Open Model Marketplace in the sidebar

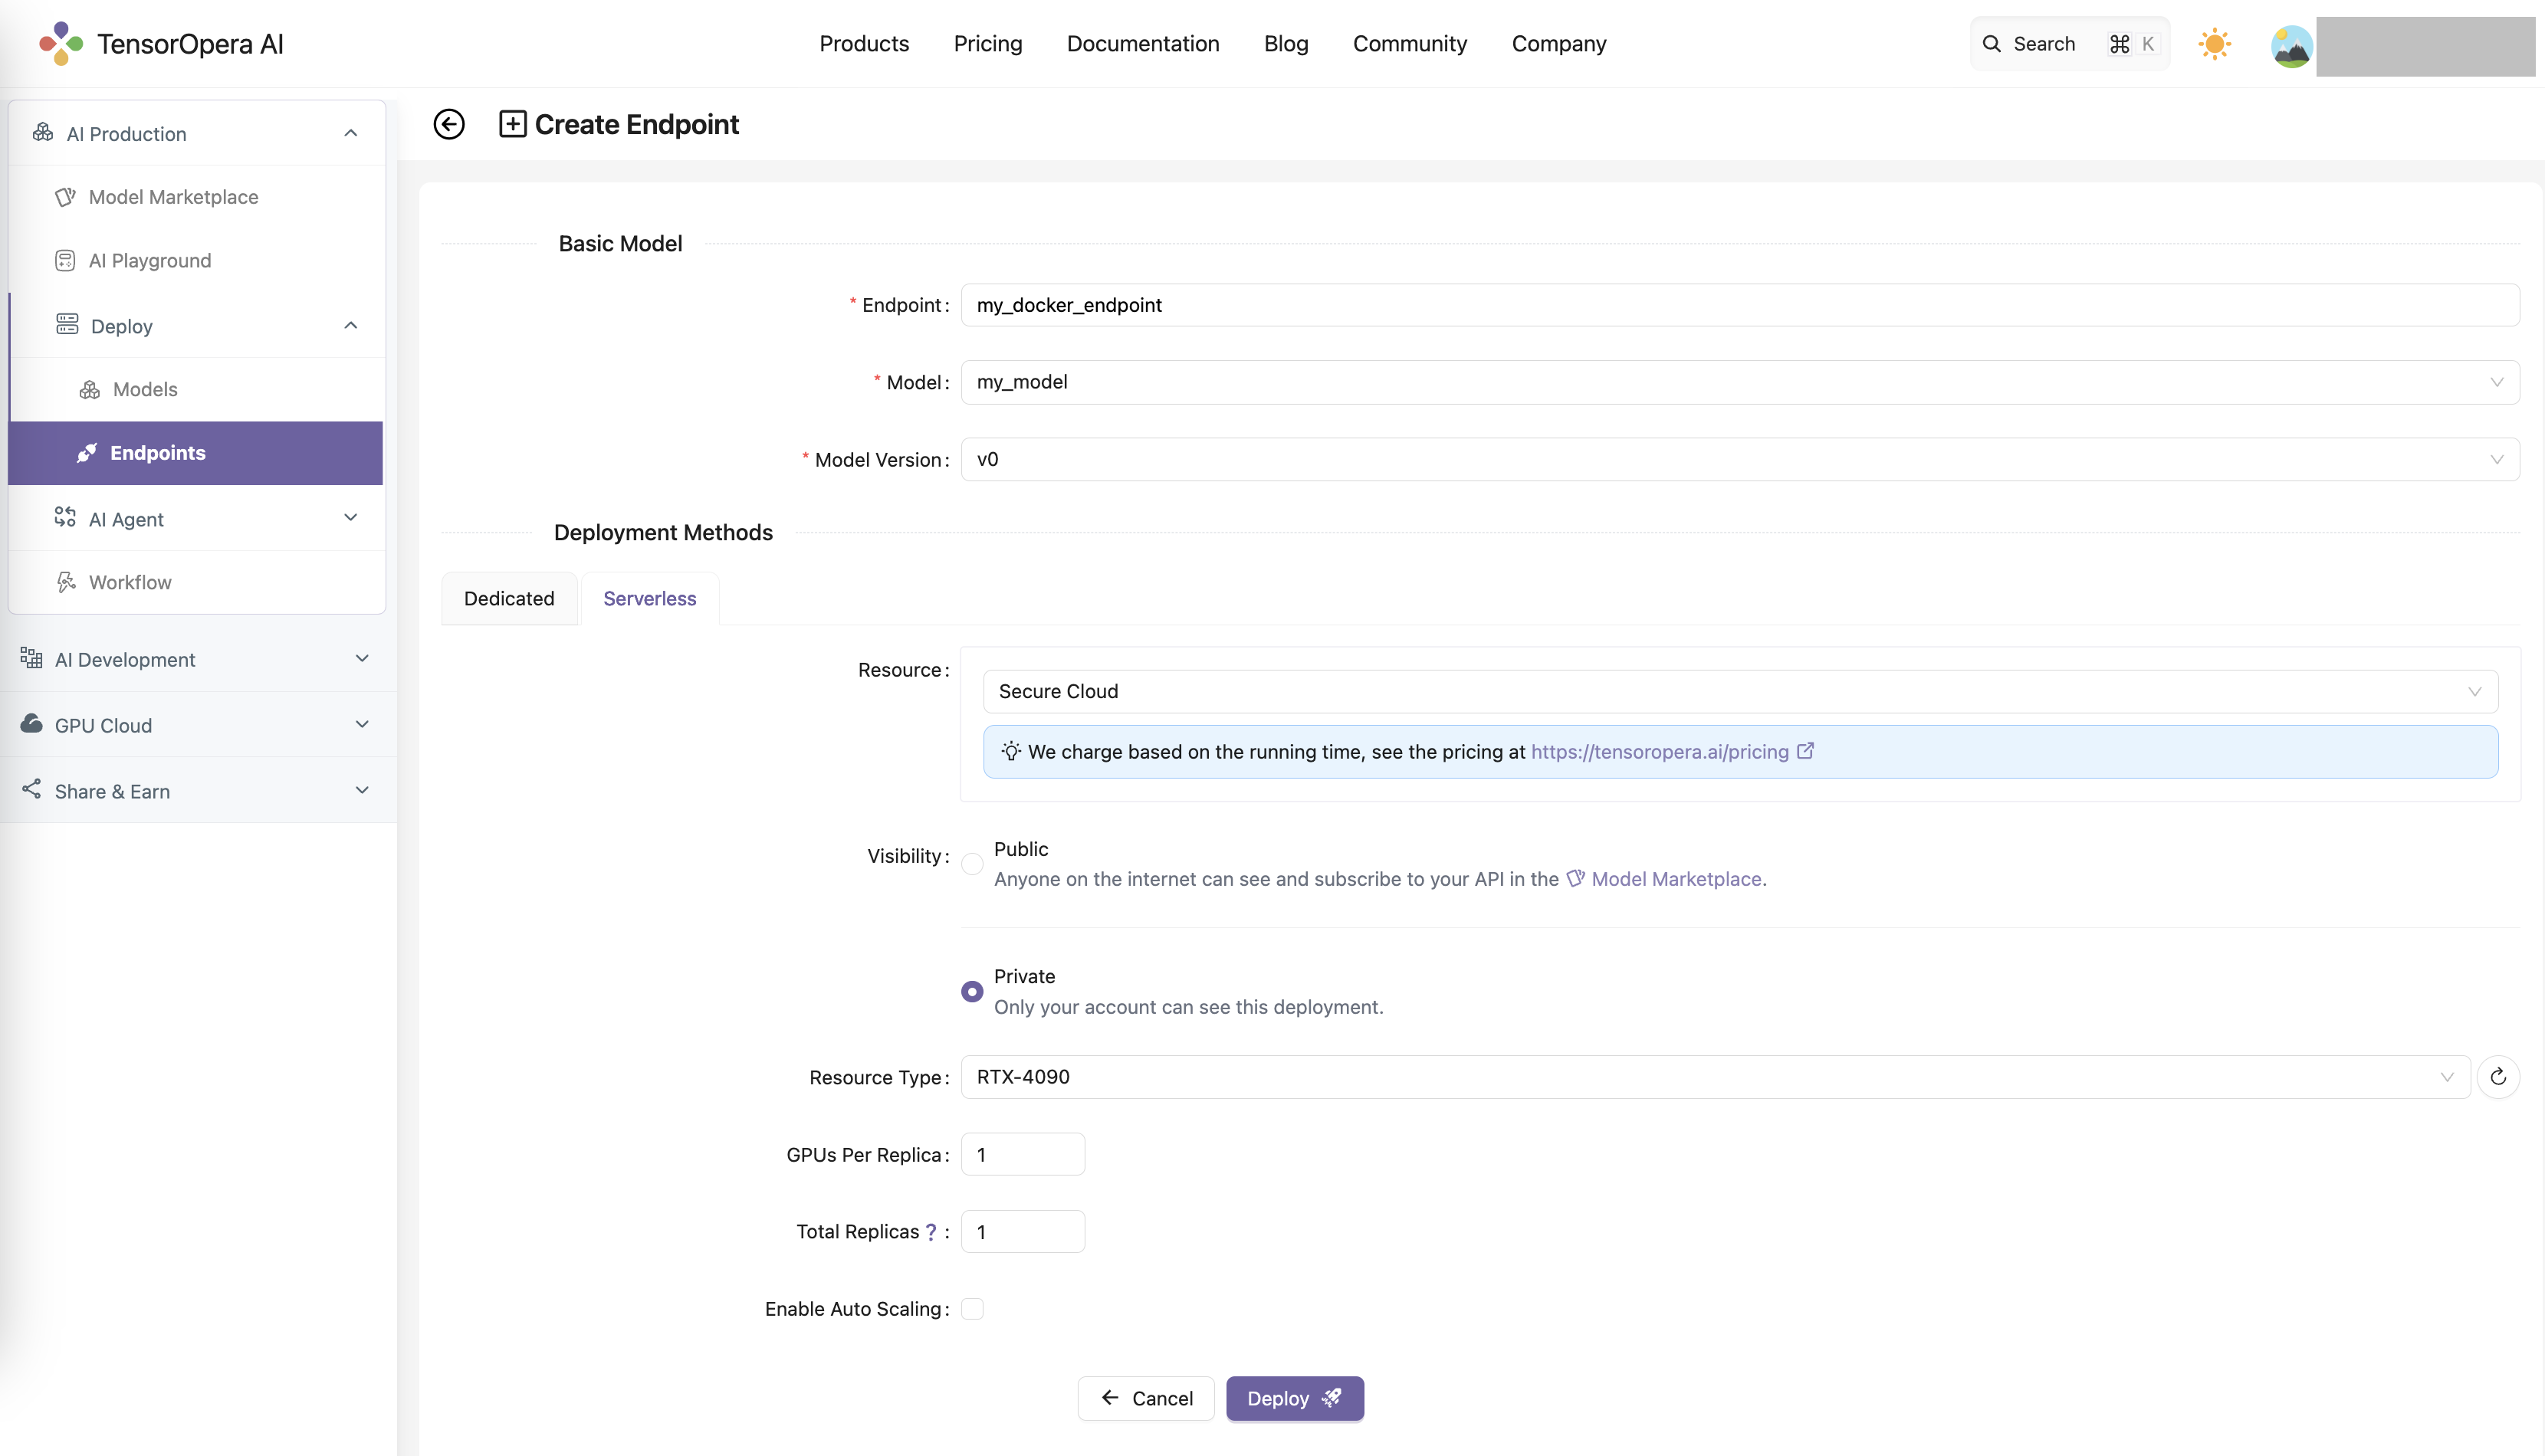(x=173, y=197)
